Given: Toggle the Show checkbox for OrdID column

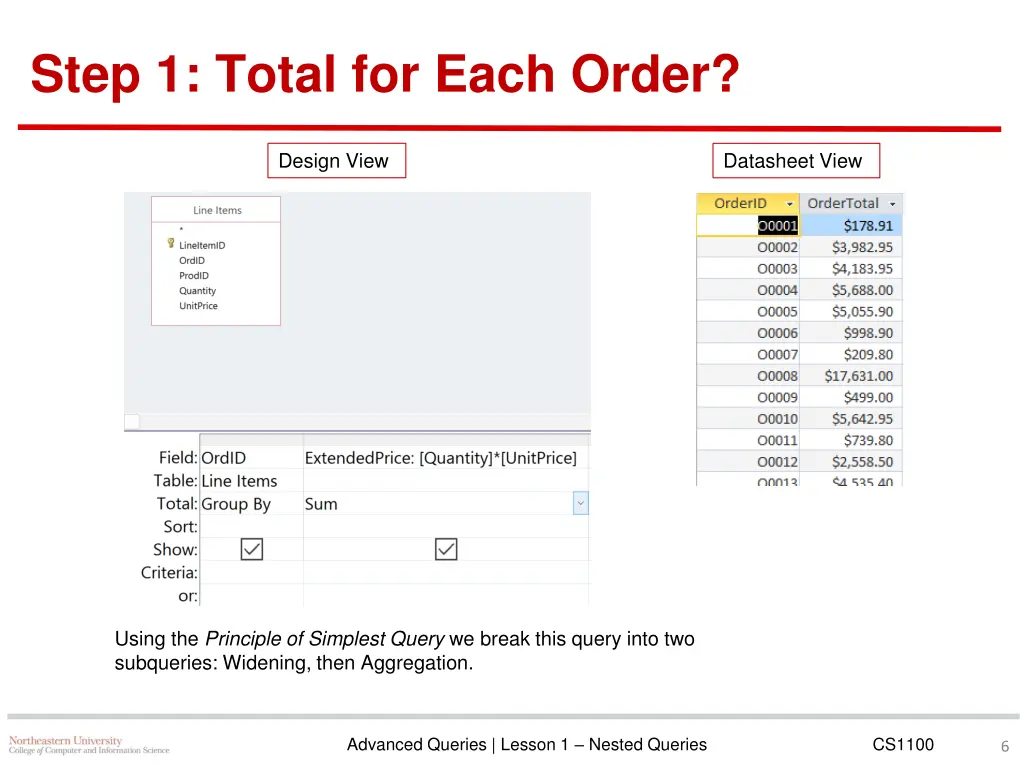Looking at the screenshot, I should pyautogui.click(x=251, y=549).
